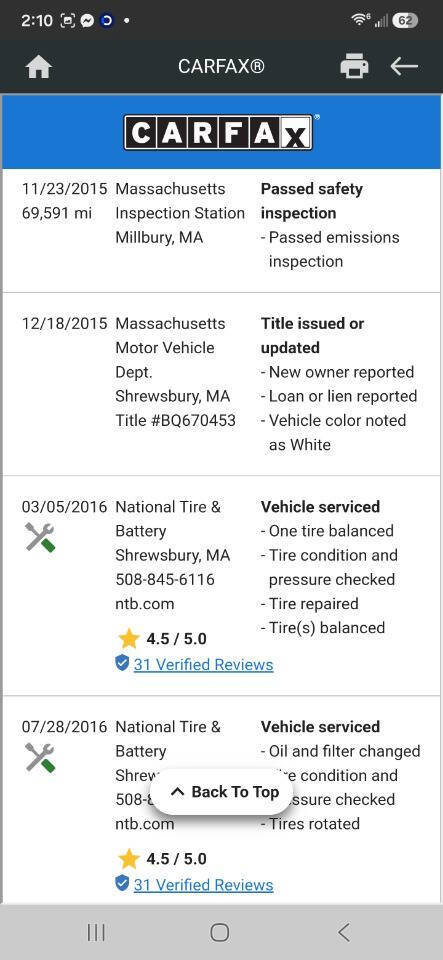The height and width of the screenshot is (960, 443).
Task: Select the ntb.com text in 03/05/2016 entry
Action: (145, 604)
